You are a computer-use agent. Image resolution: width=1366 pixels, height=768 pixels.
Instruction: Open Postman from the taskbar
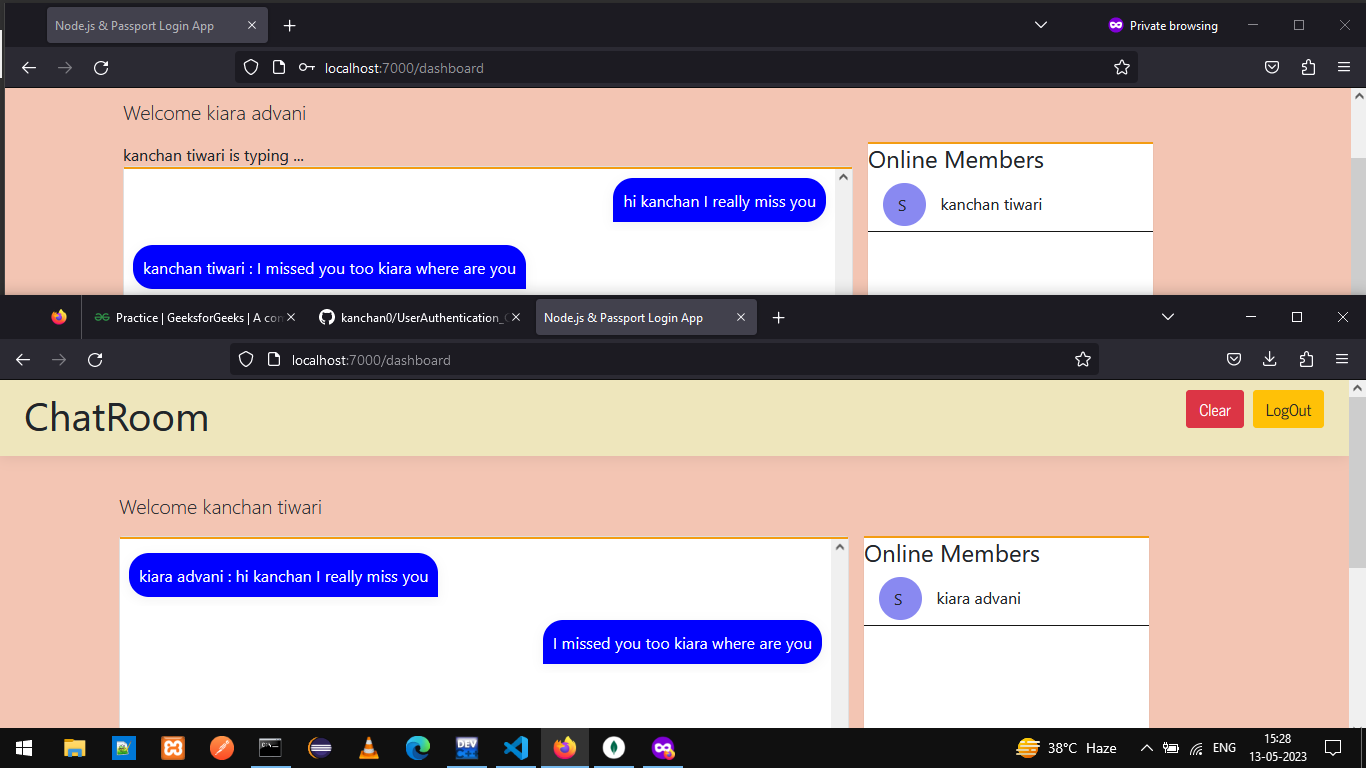click(221, 747)
